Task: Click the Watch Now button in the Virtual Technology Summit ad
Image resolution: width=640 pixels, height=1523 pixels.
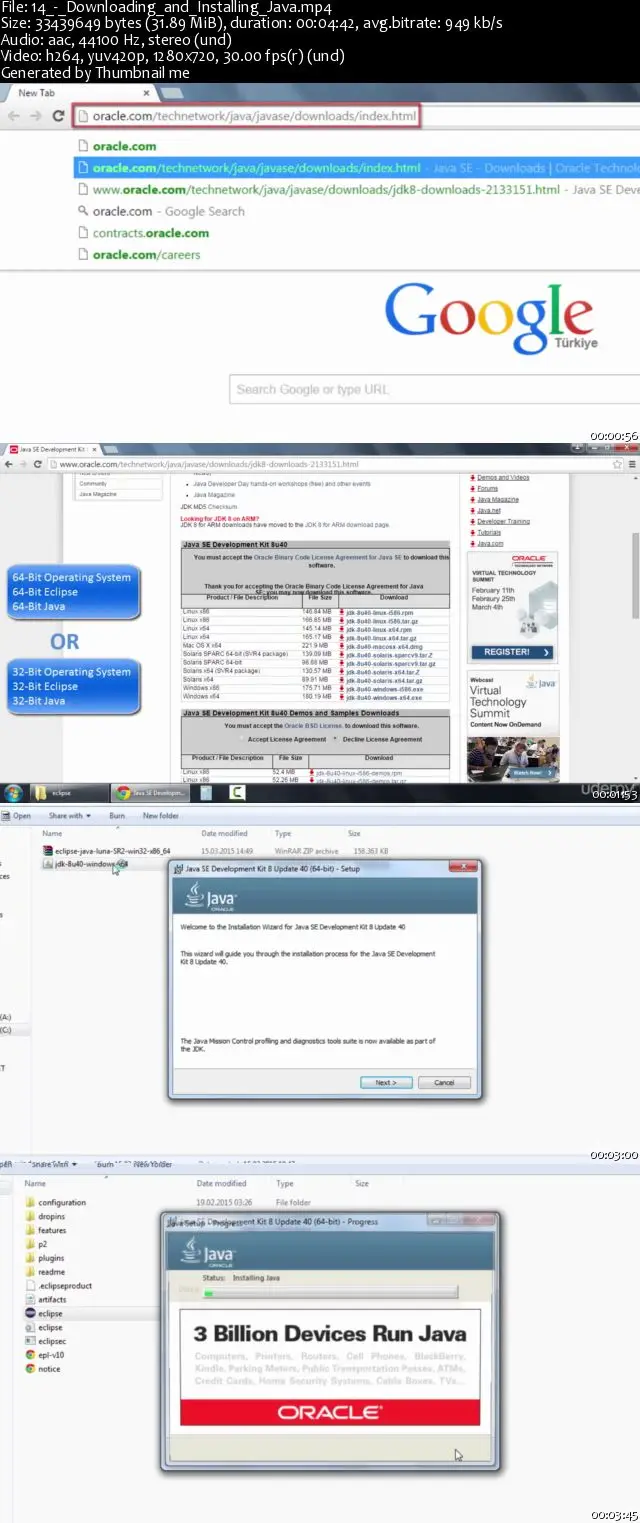Action: pyautogui.click(x=530, y=773)
